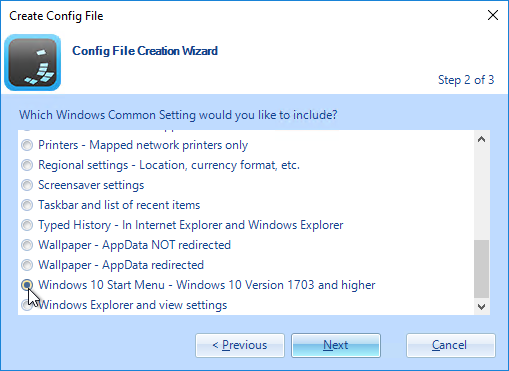509x371 pixels.
Task: Choose Wallpaper - AppData redirected option
Action: [x=27, y=265]
